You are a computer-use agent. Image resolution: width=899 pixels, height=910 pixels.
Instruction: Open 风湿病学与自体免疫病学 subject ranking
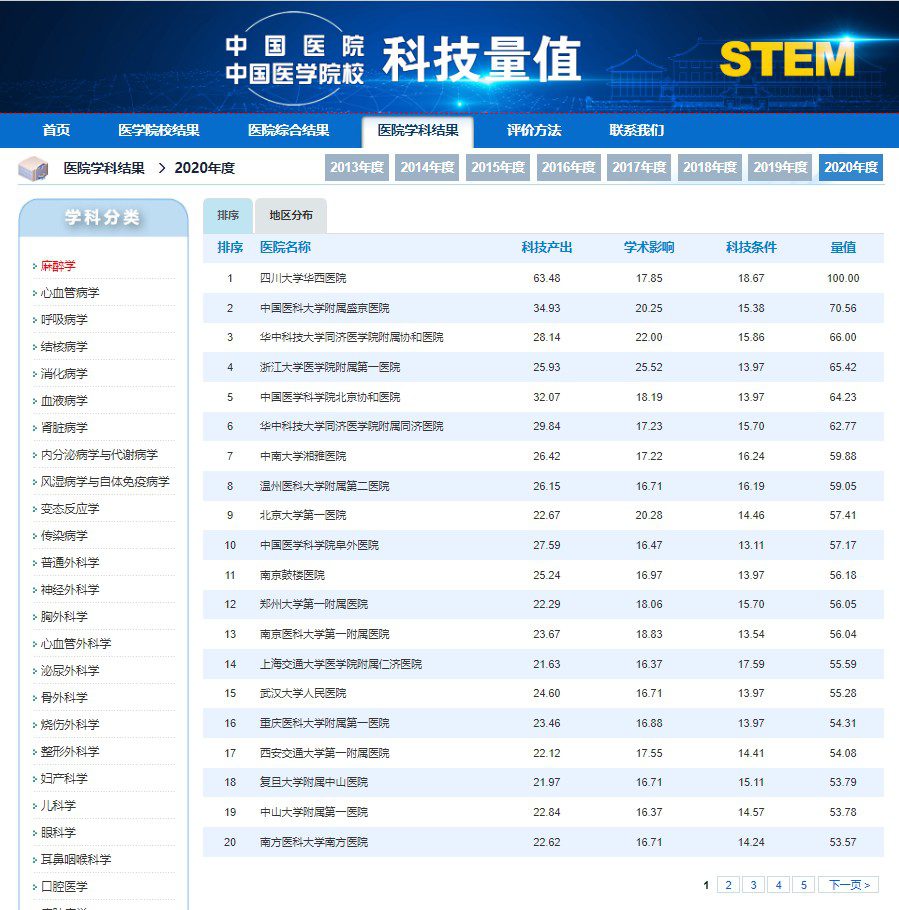105,482
